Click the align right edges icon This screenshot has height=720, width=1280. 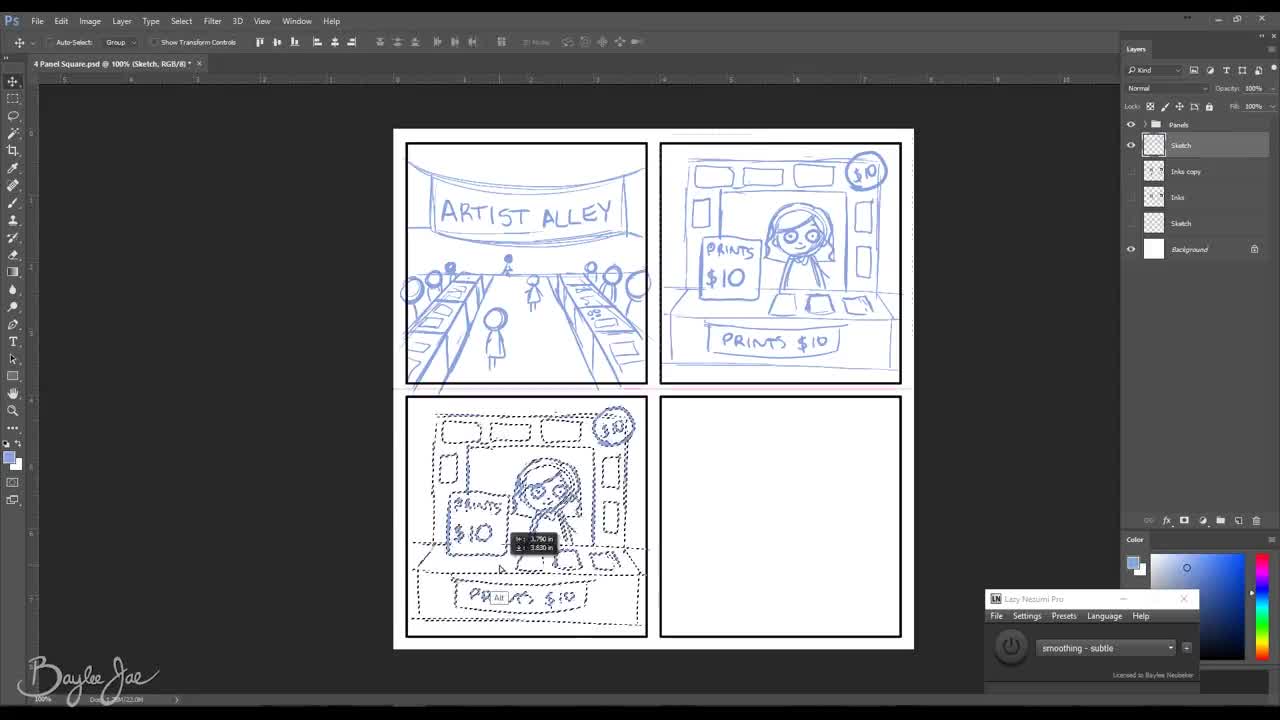point(351,42)
